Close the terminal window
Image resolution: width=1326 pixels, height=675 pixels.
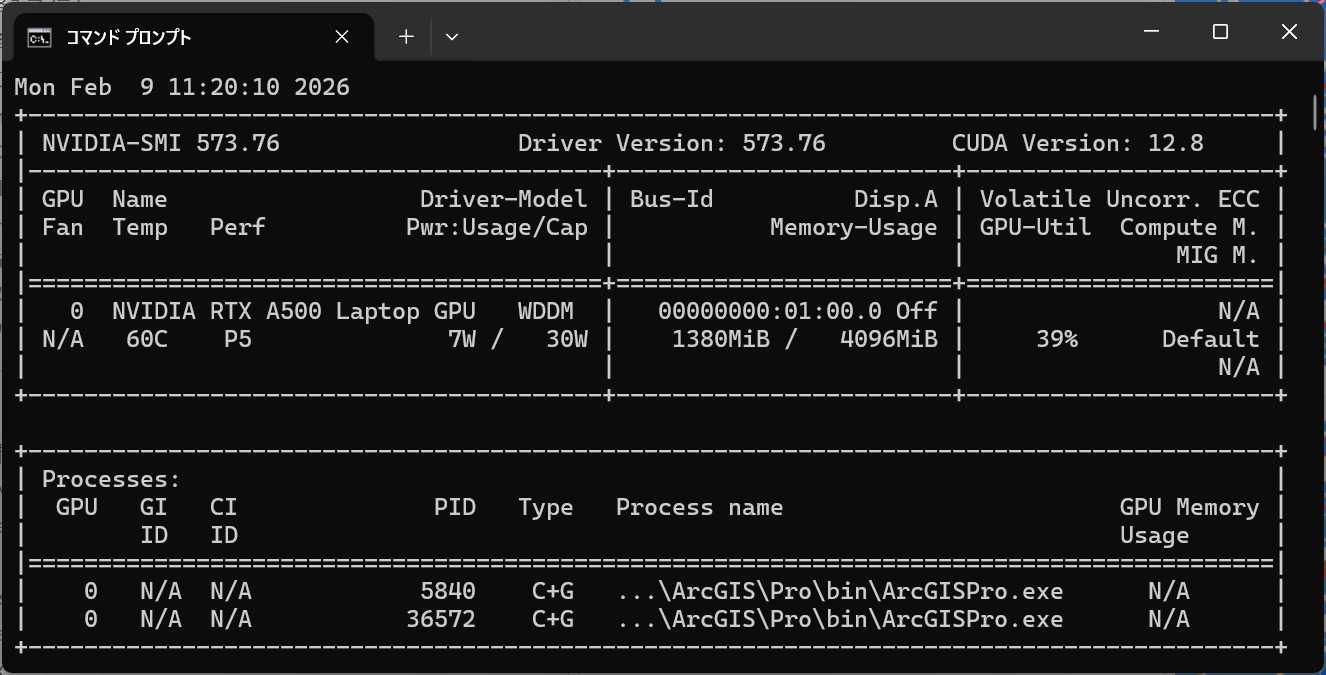point(1289,32)
